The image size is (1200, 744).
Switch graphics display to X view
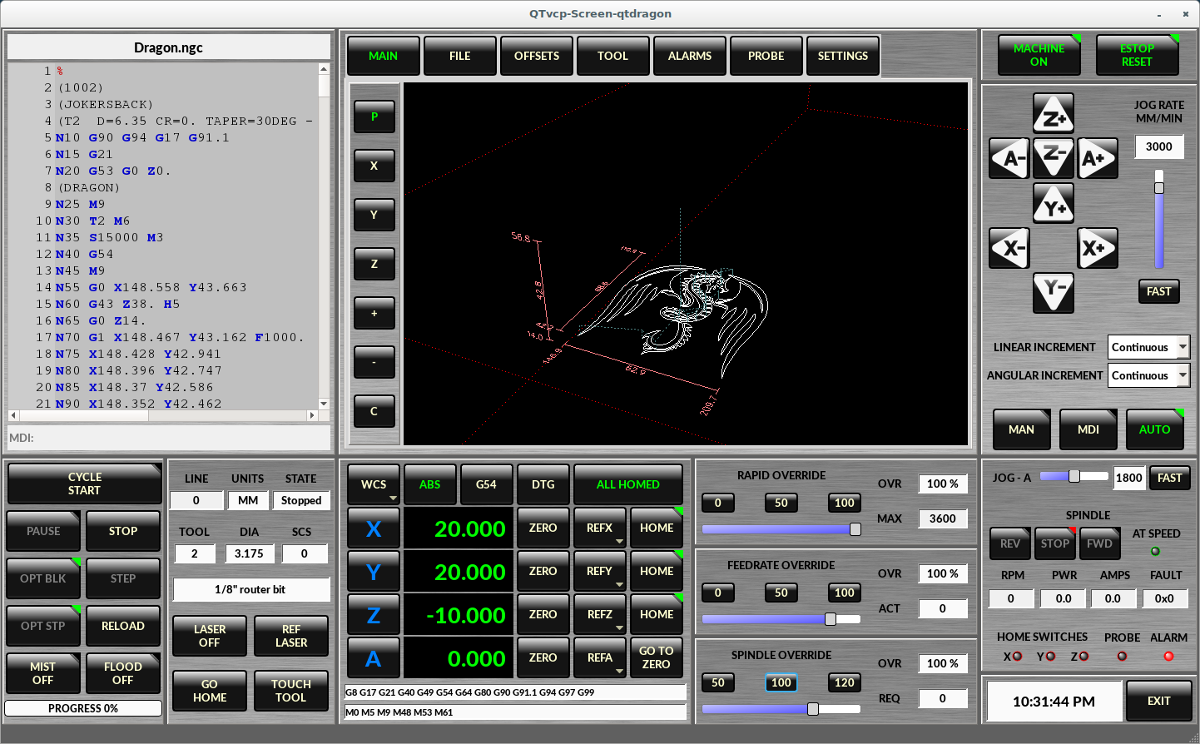point(374,166)
